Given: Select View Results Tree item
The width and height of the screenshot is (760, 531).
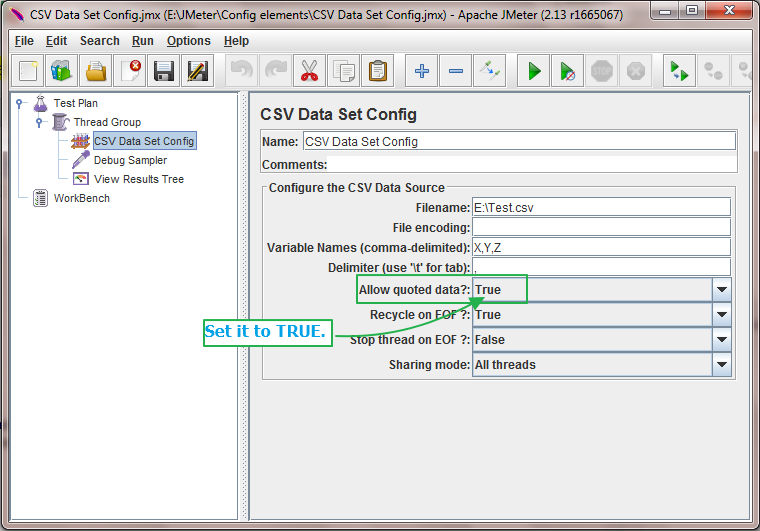Looking at the screenshot, I should click(x=139, y=179).
